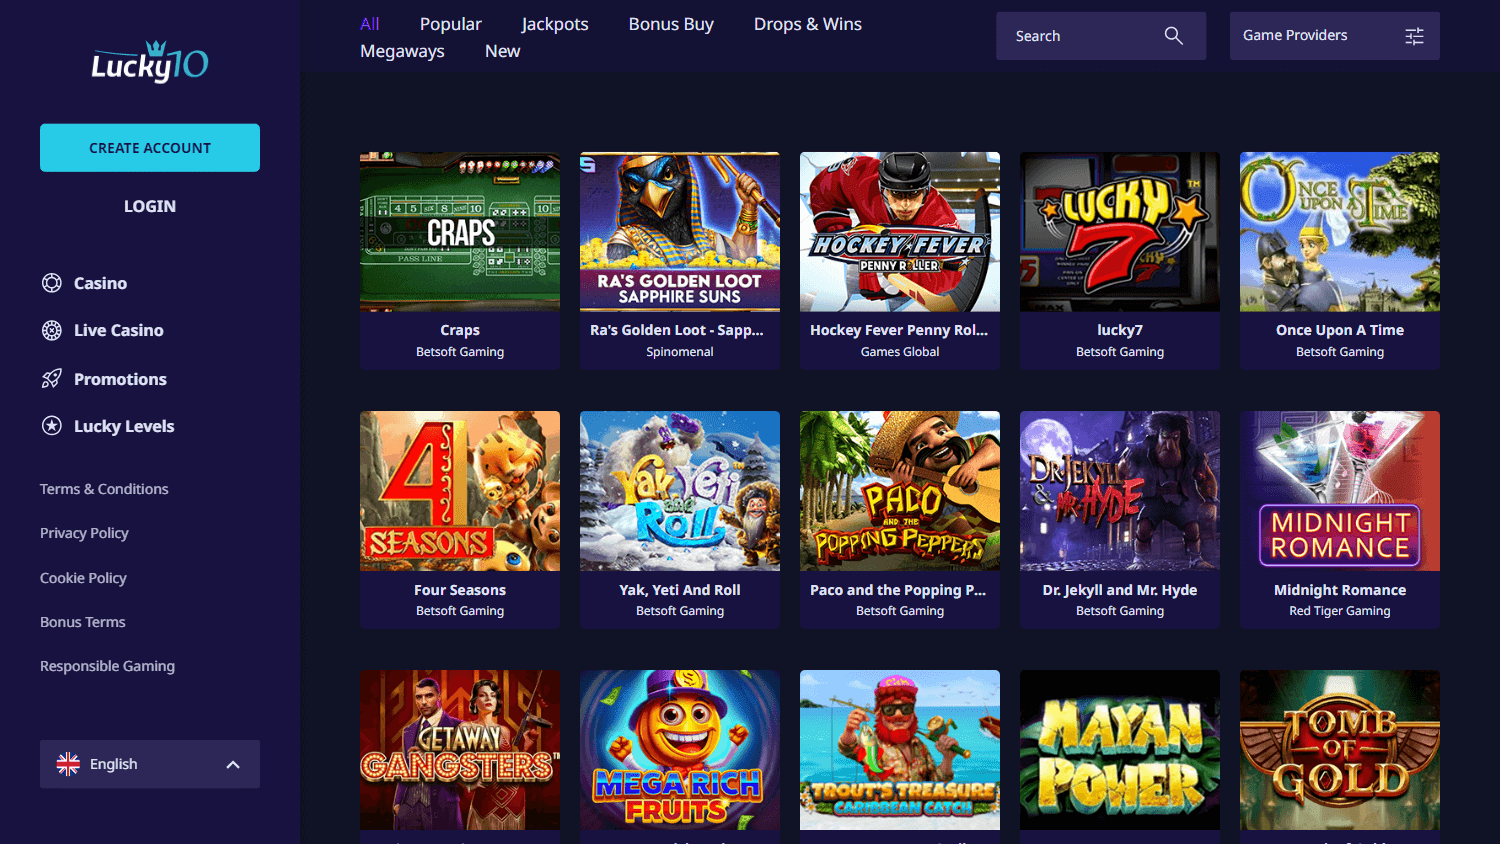Open the Casino menu entry
The height and width of the screenshot is (844, 1500).
[x=100, y=283]
